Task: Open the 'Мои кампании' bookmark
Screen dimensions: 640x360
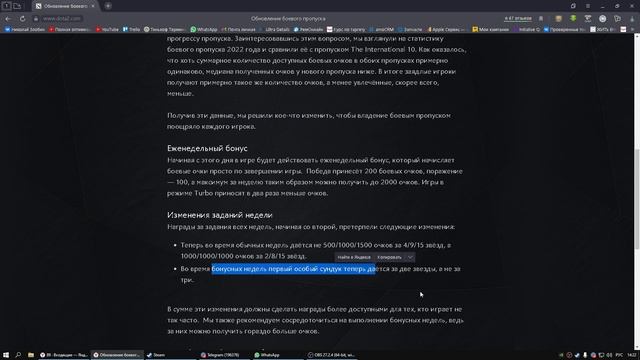Action: [x=491, y=29]
